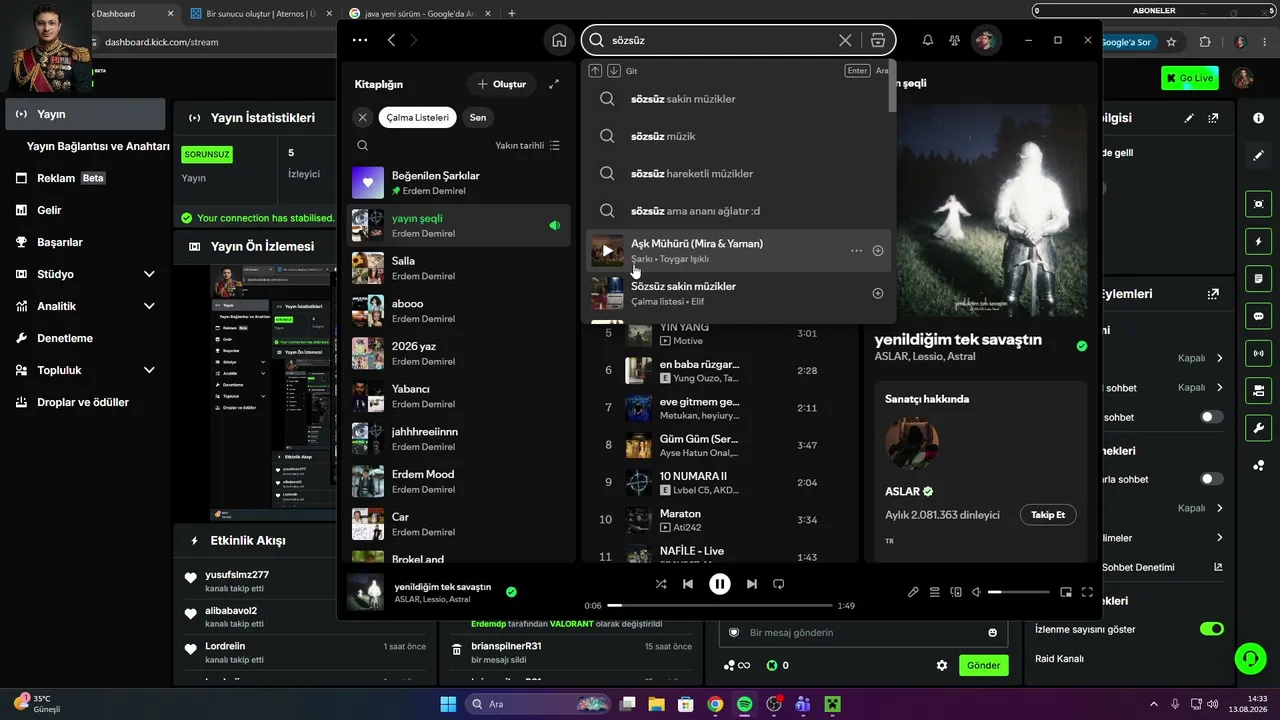Open the Spotify miniplayer
This screenshot has width=1280, height=720.
[x=1066, y=592]
